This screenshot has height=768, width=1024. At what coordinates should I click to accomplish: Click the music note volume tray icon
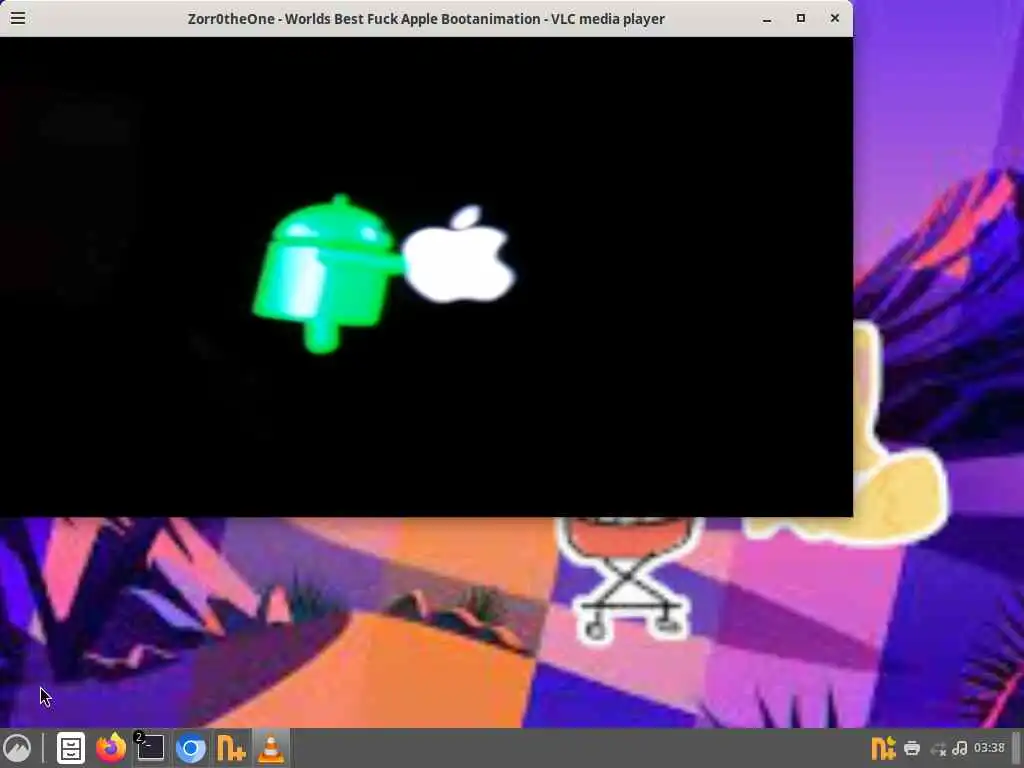click(x=960, y=748)
